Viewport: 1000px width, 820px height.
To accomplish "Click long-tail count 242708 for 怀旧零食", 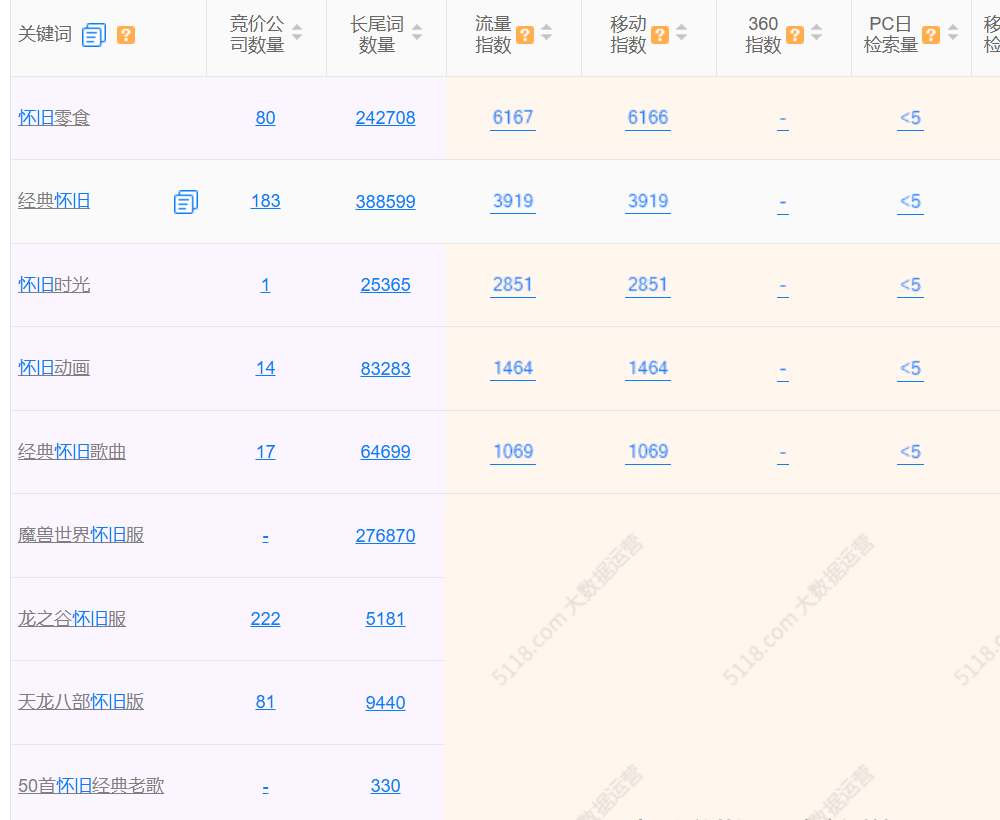I will coord(385,118).
